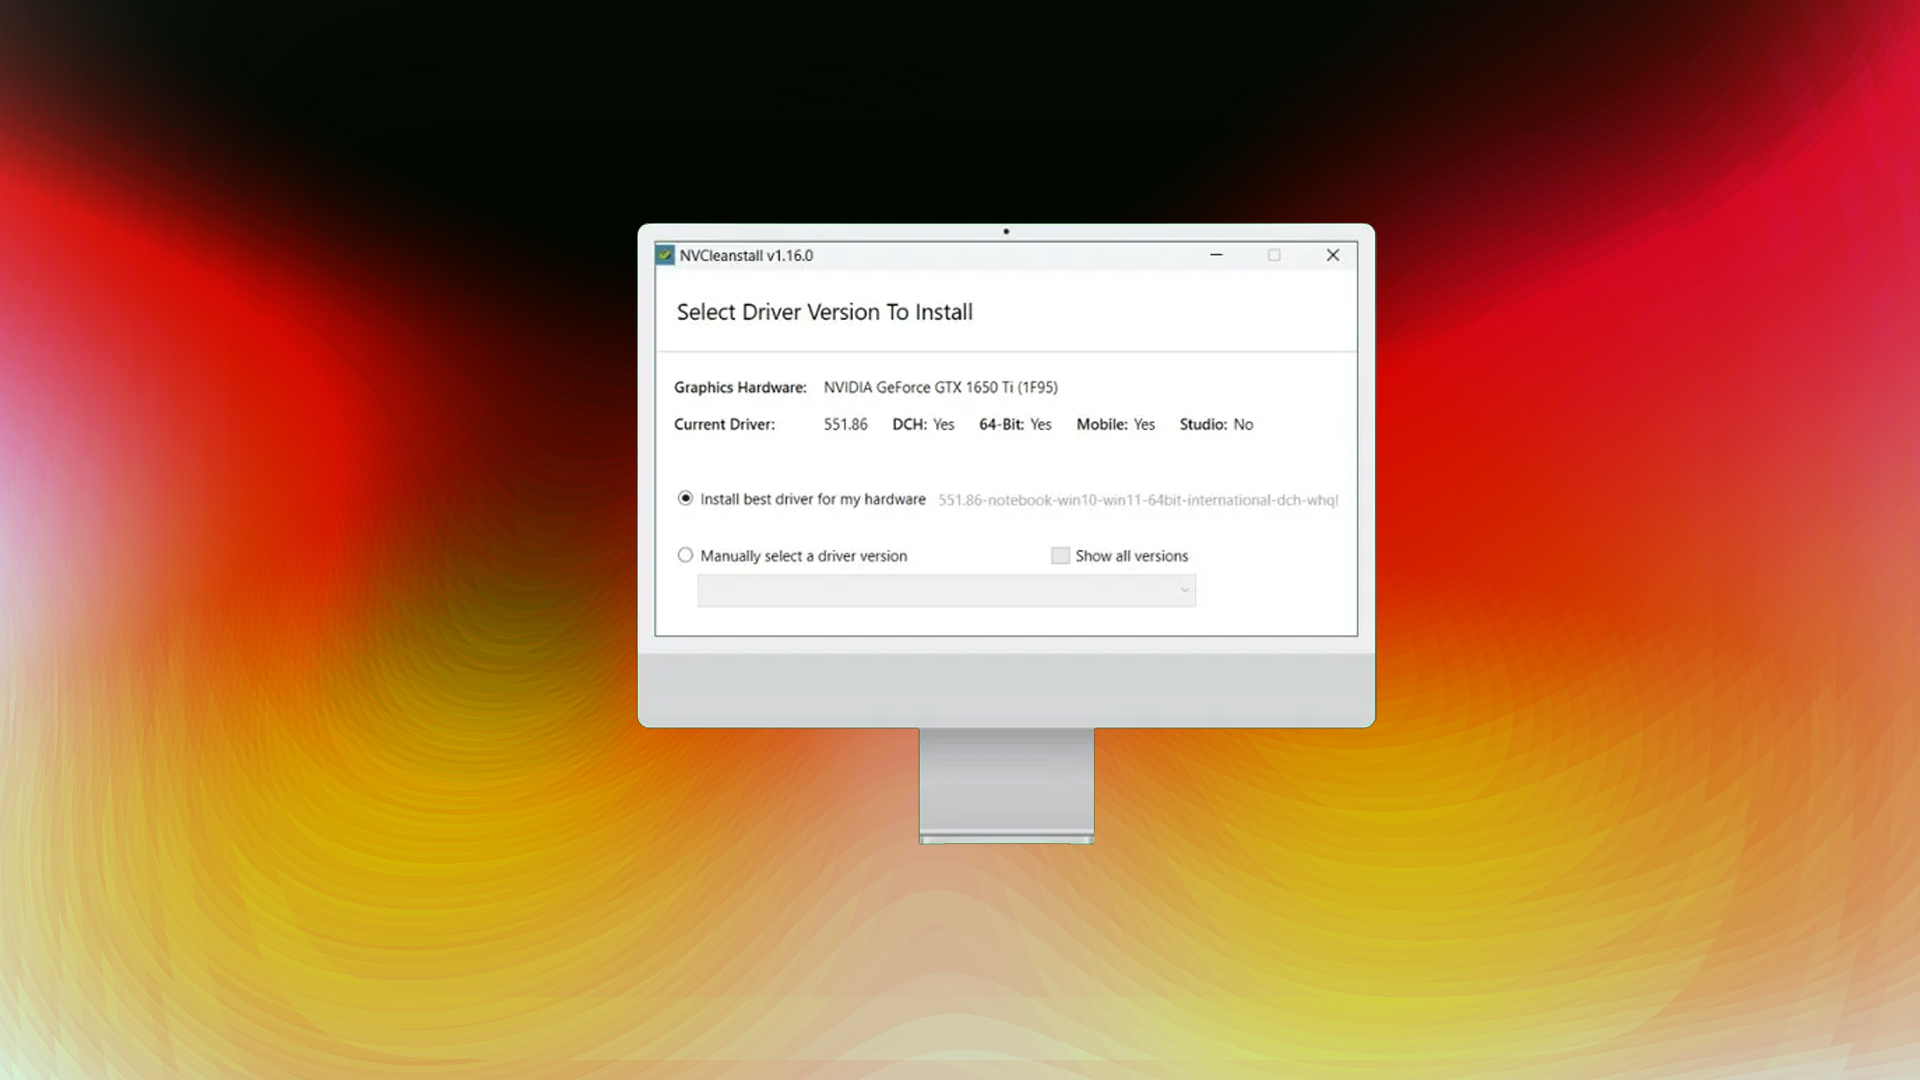Click the 'Current Driver:' label
Image resolution: width=1920 pixels, height=1080 pixels.
[x=724, y=424]
